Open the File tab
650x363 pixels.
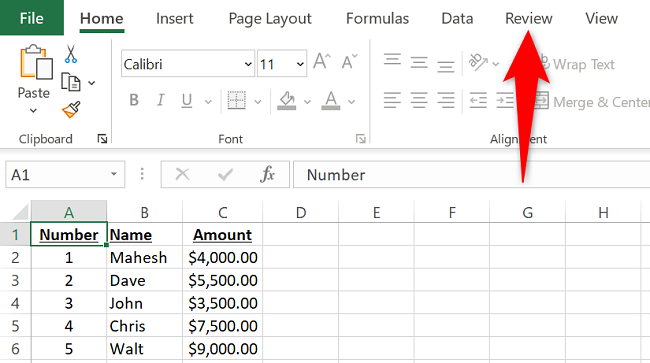pyautogui.click(x=32, y=18)
